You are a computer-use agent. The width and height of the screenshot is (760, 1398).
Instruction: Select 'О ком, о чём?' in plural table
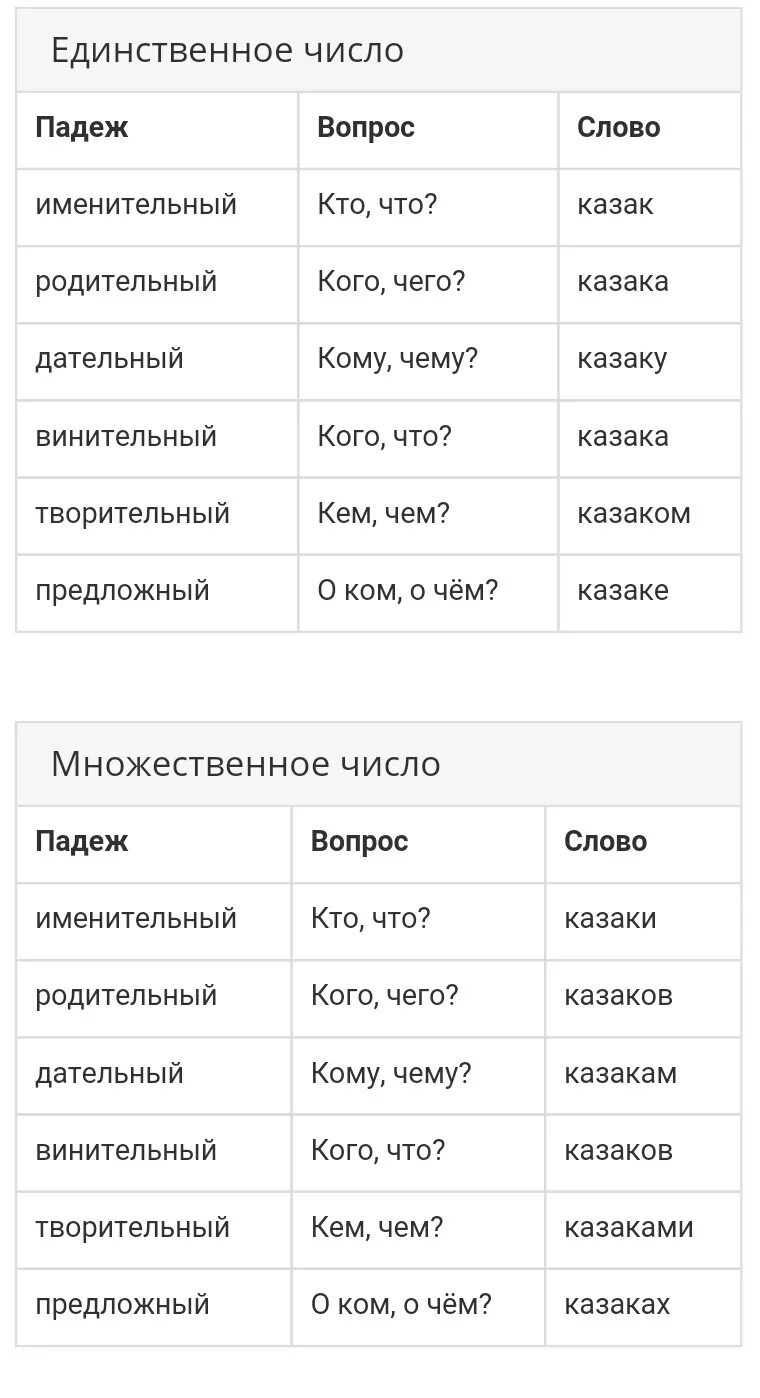click(401, 1305)
